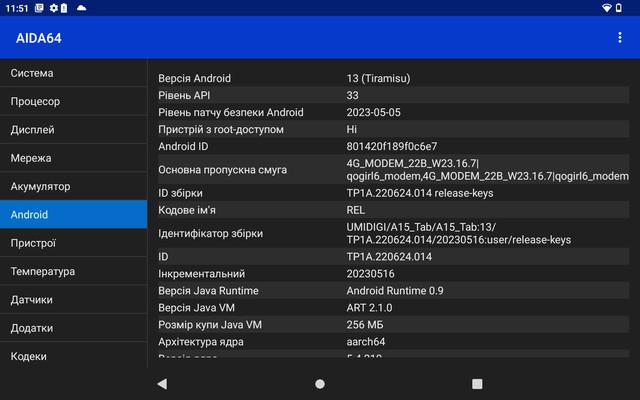Tap the battery icon at top right
Viewport: 640px width, 400px height.
[x=619, y=8]
